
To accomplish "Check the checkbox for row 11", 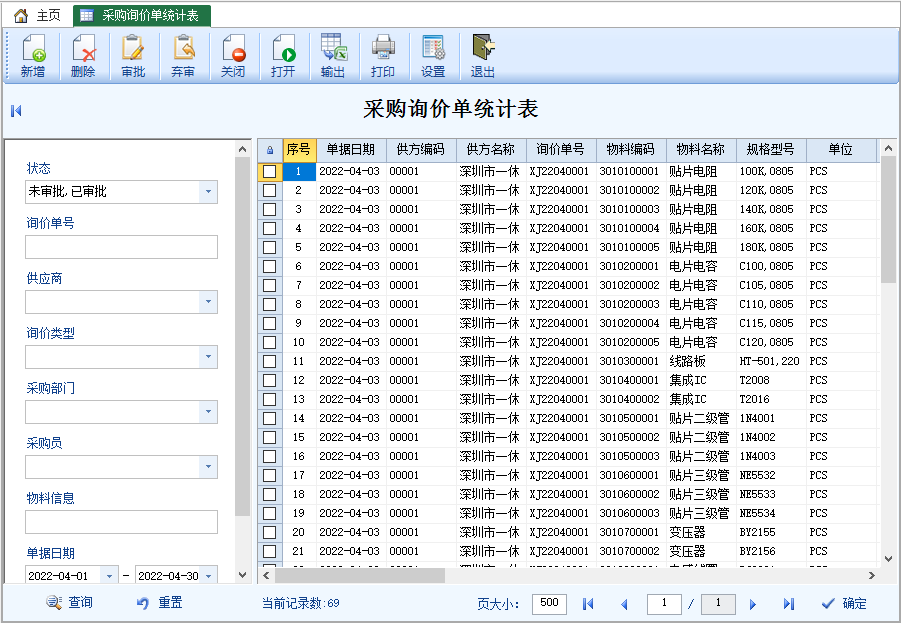I will click(269, 361).
